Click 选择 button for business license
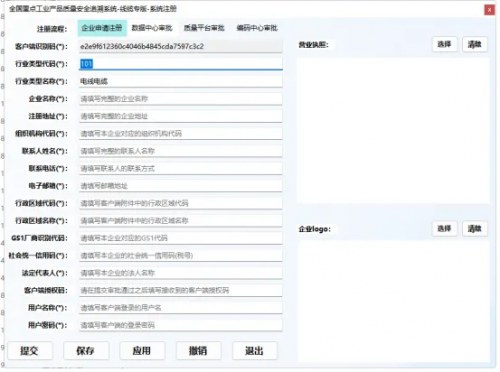The height and width of the screenshot is (372, 500). pos(444,44)
